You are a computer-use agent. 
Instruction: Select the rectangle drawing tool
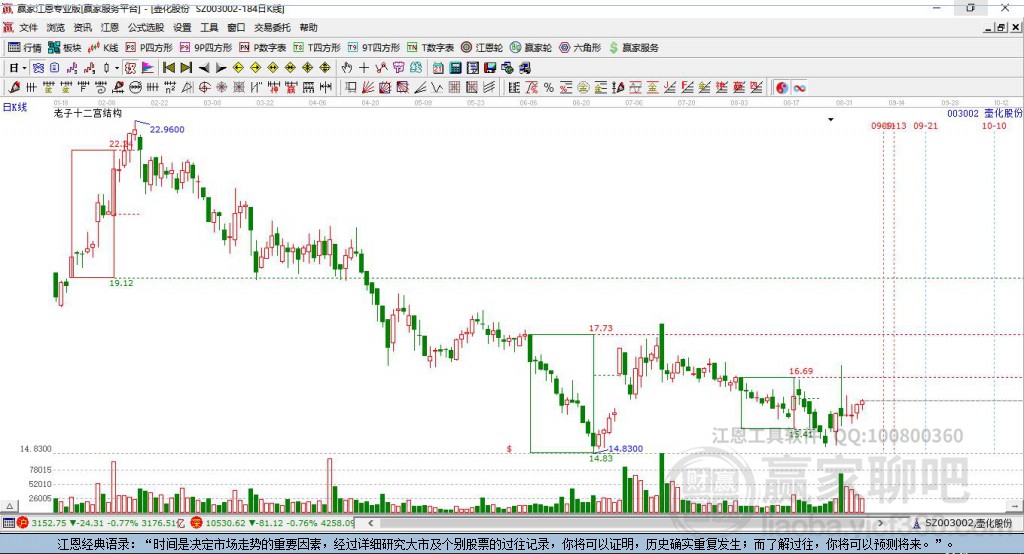point(351,88)
